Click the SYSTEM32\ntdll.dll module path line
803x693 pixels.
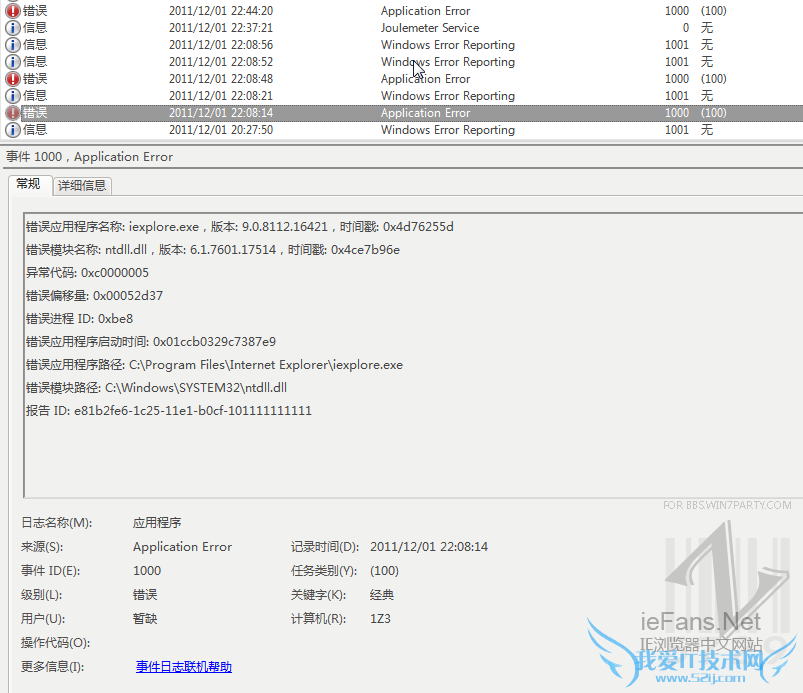pos(156,388)
